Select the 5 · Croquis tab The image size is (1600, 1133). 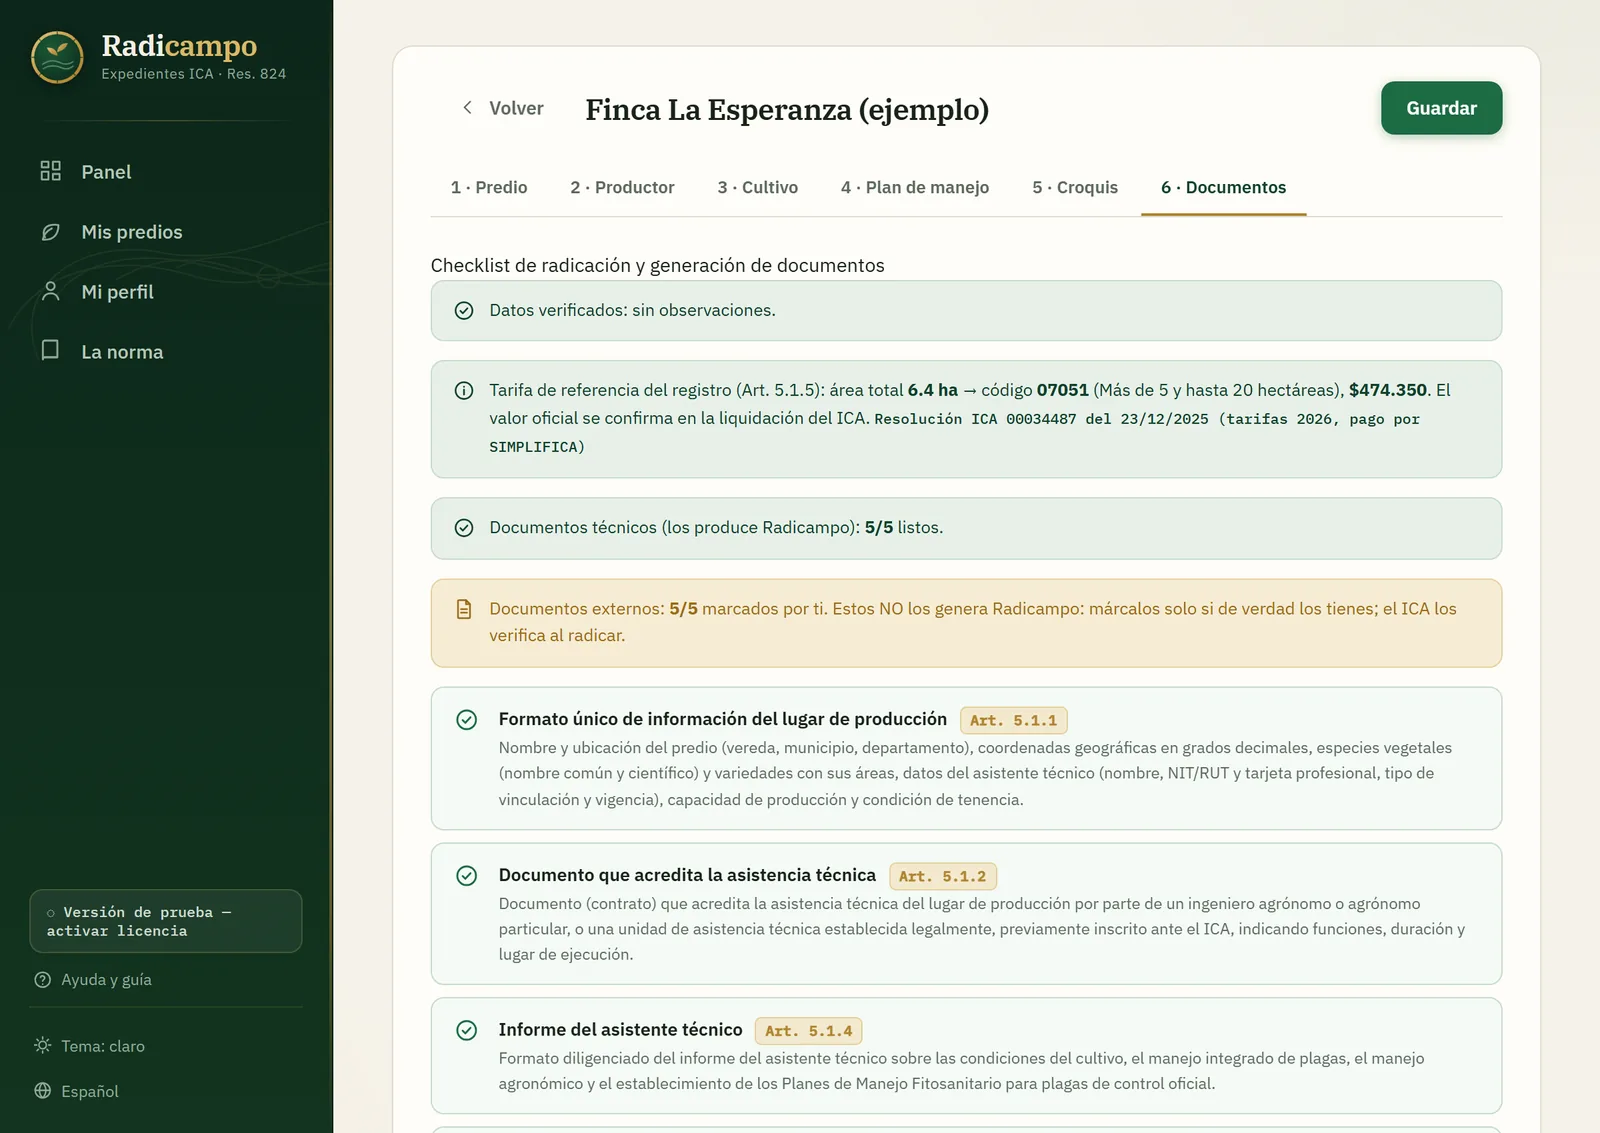[x=1075, y=187]
